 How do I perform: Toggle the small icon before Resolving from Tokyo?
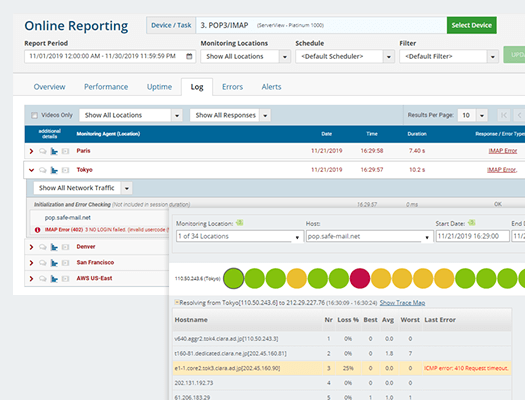[x=177, y=303]
